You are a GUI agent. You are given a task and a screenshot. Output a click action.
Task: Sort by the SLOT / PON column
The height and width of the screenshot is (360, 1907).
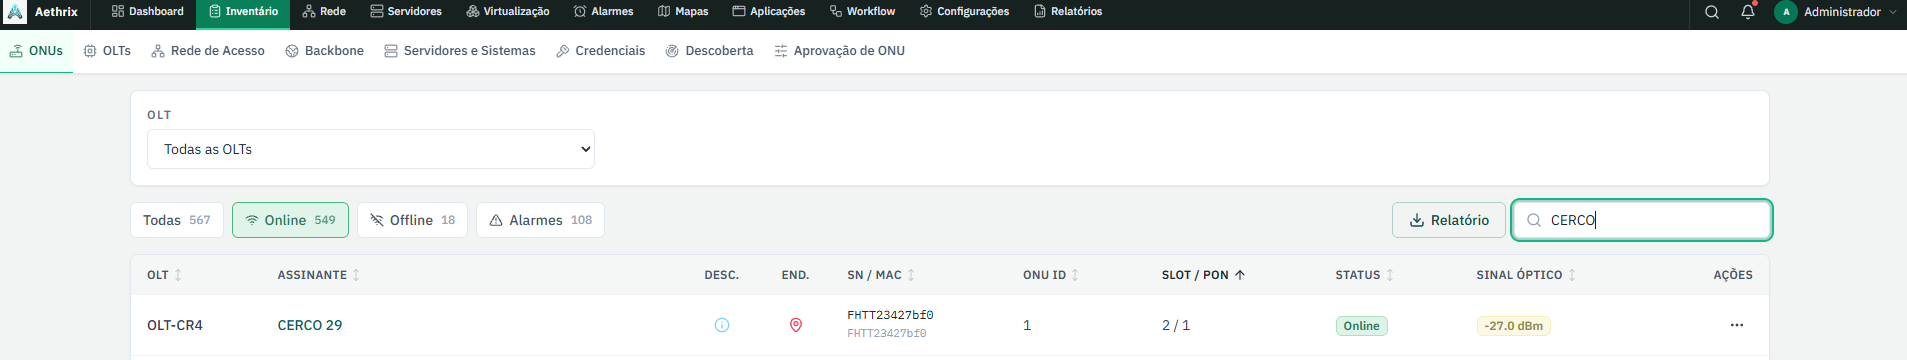pyautogui.click(x=1203, y=275)
